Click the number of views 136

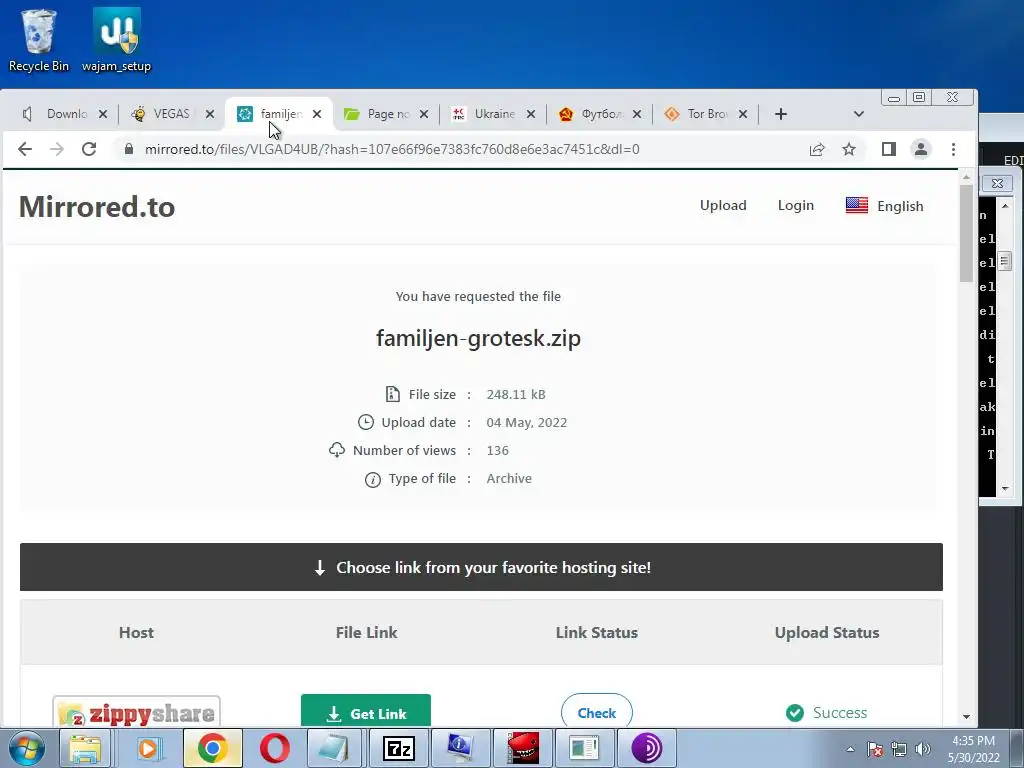pyautogui.click(x=497, y=451)
